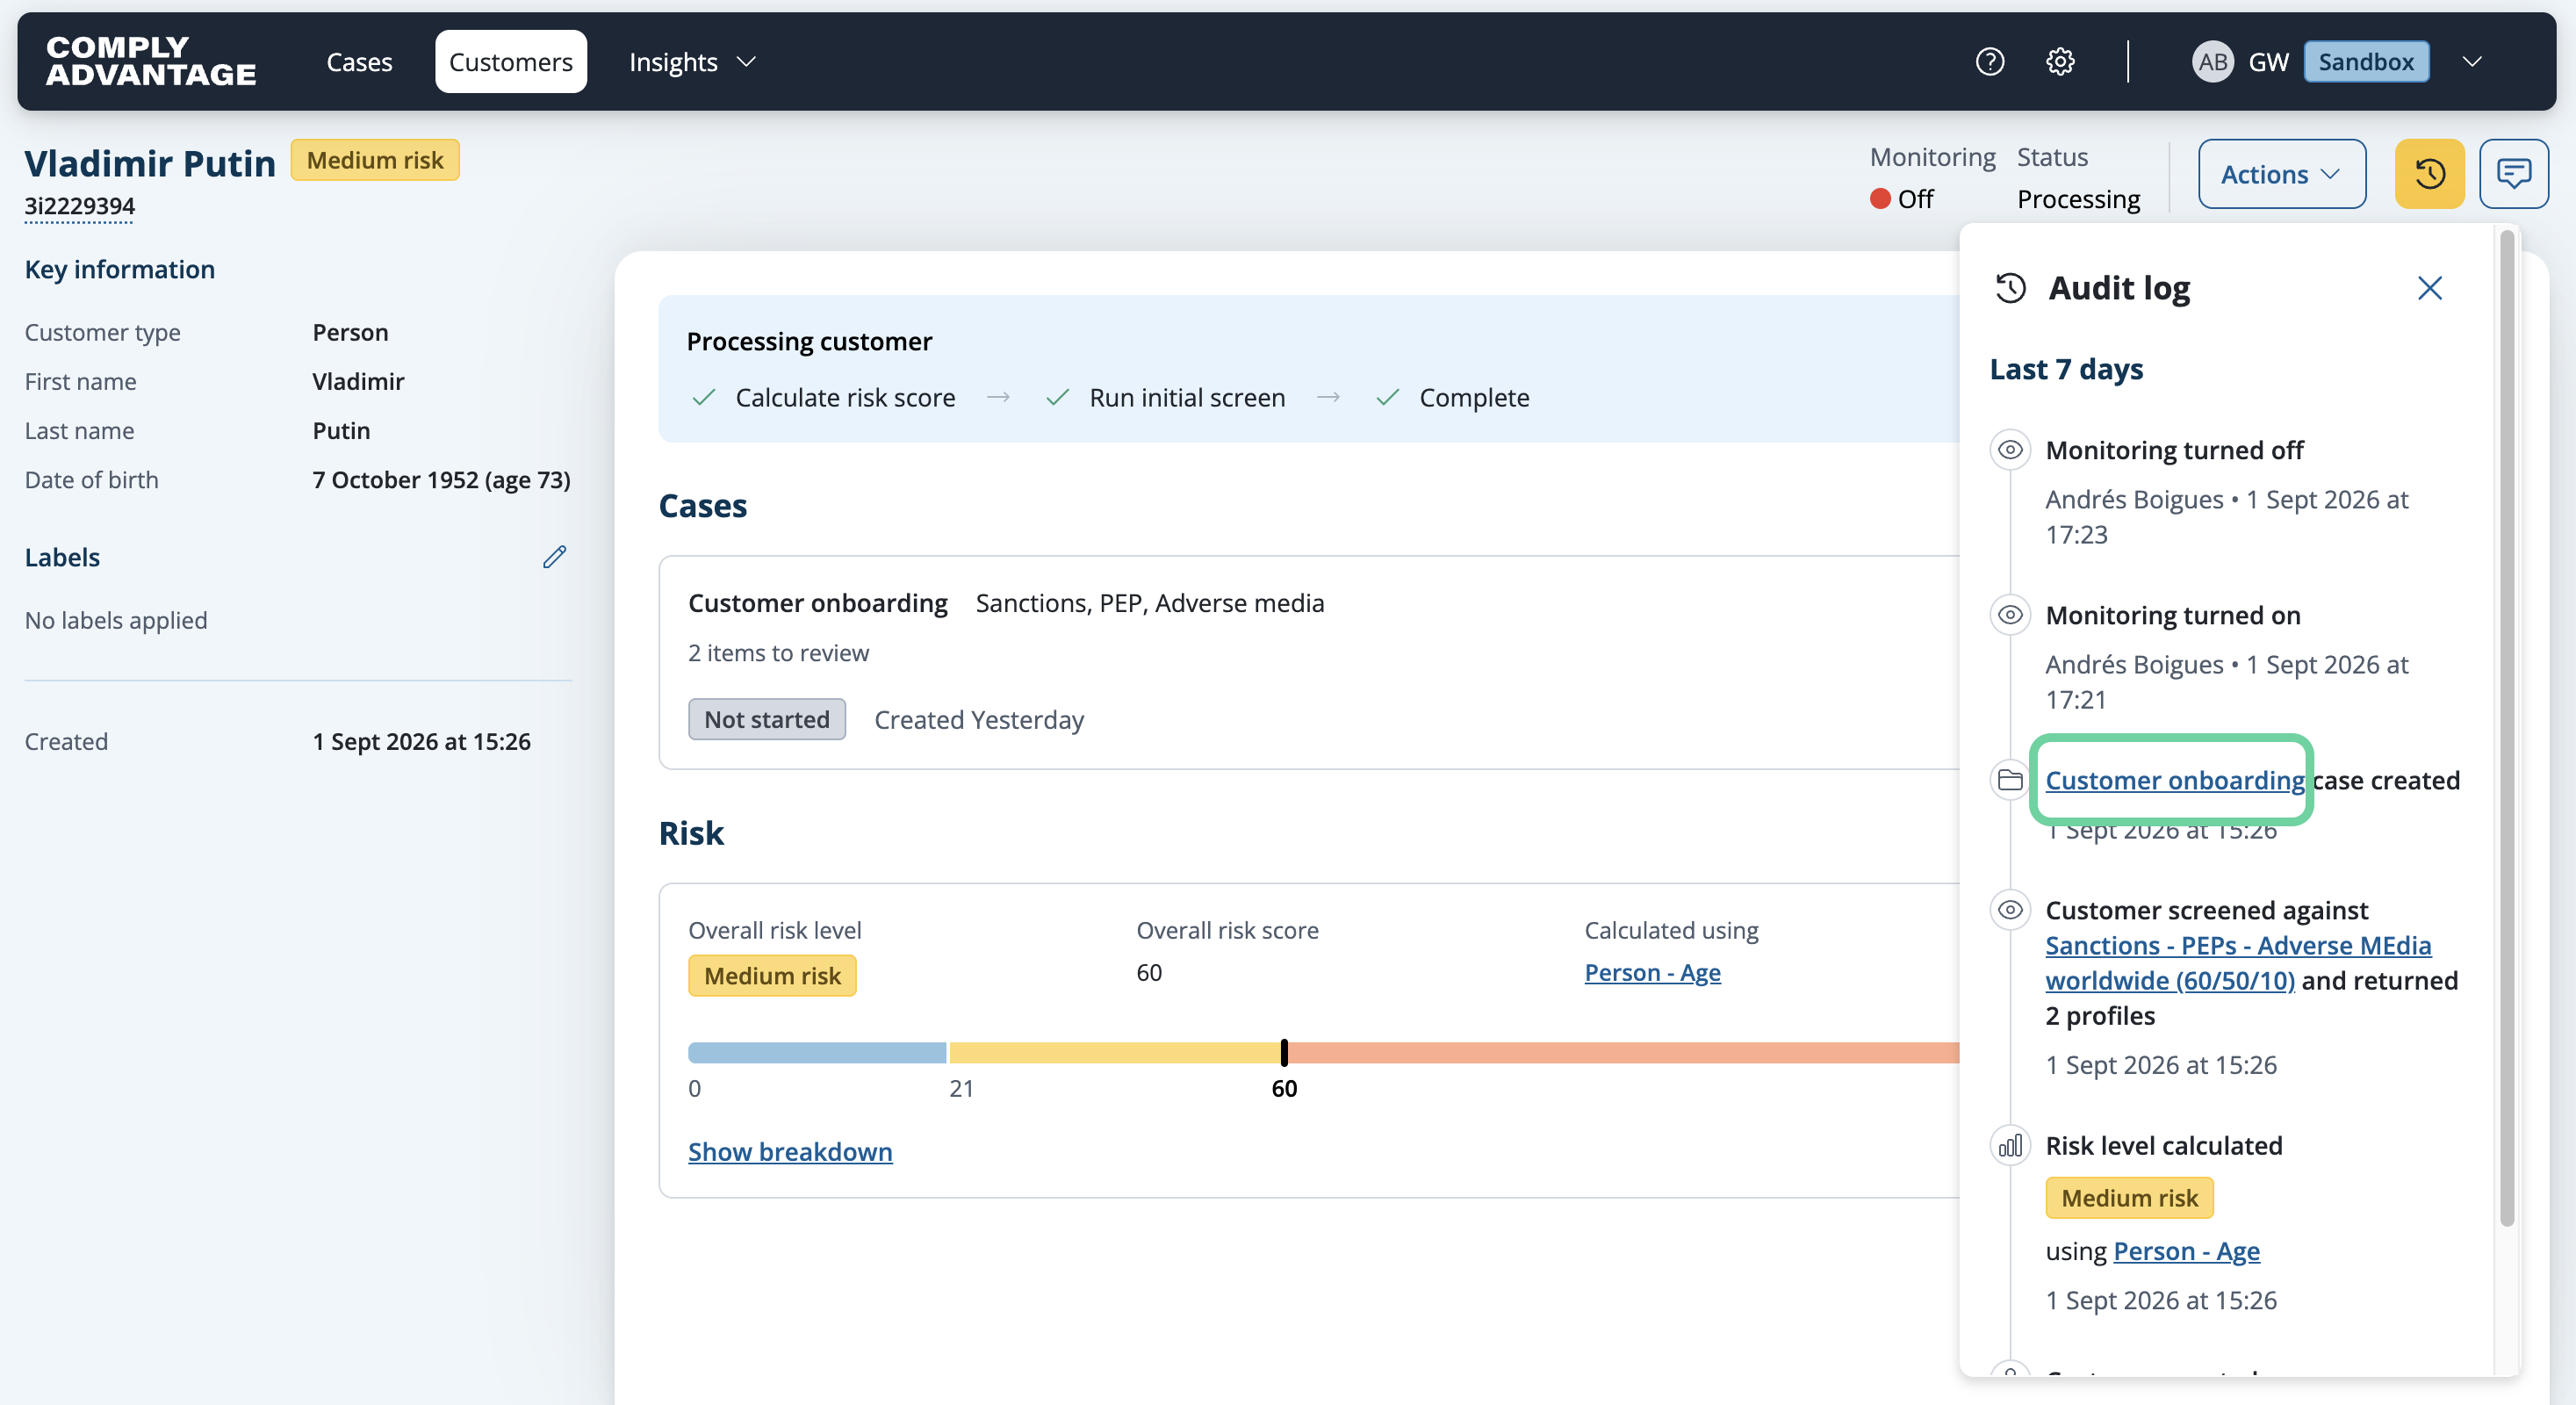
Task: Click the "Last 7 days" heading
Action: point(2066,369)
